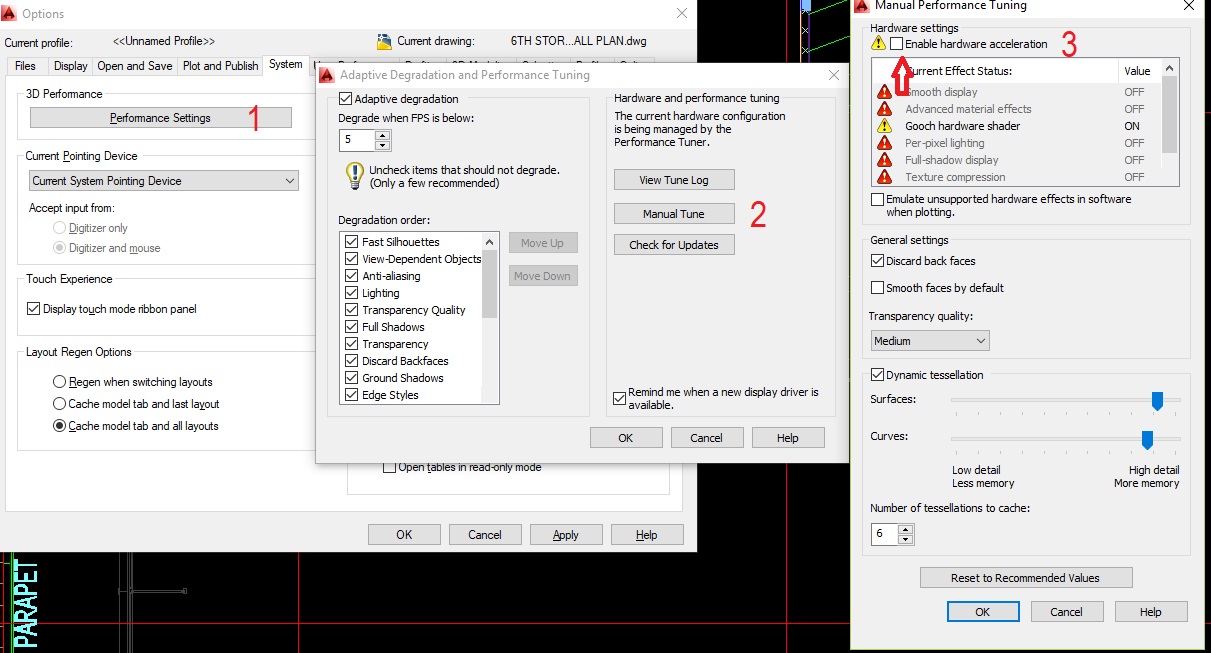Click the AutoCAD icon in the Options title bar
Image resolution: width=1211 pixels, height=653 pixels.
pyautogui.click(x=11, y=13)
